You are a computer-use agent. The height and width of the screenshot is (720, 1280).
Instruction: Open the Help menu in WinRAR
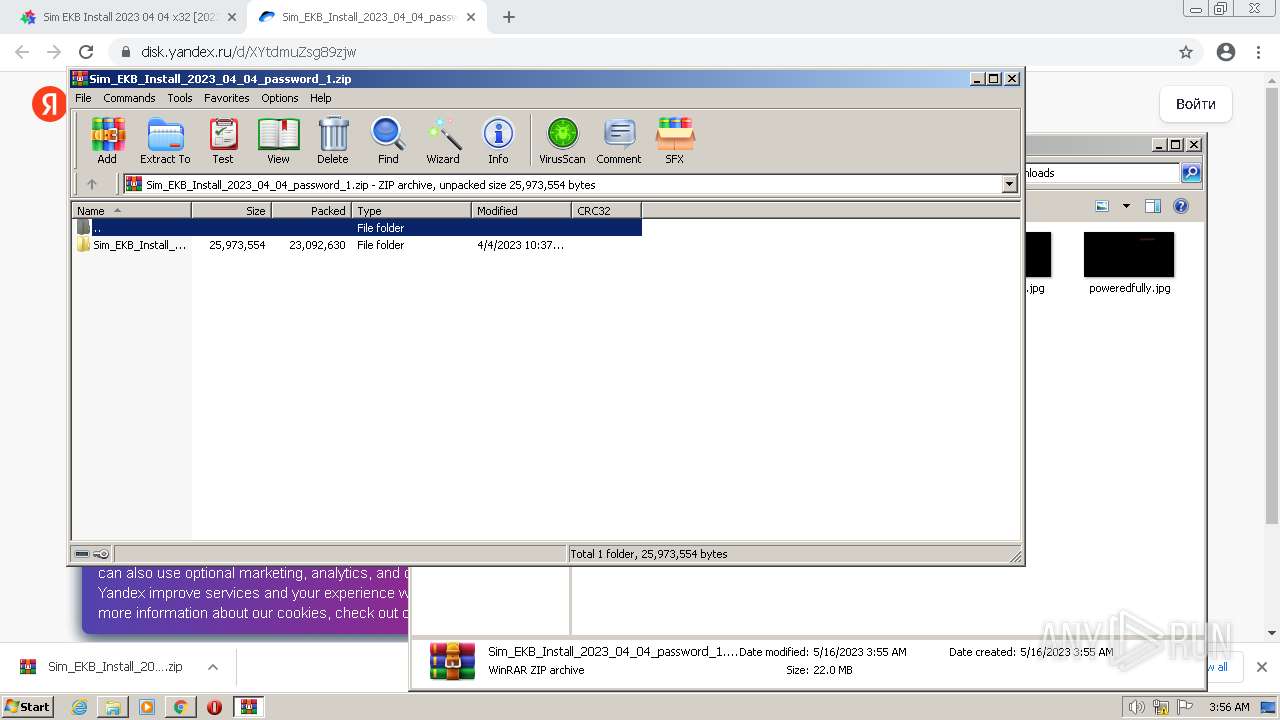320,98
